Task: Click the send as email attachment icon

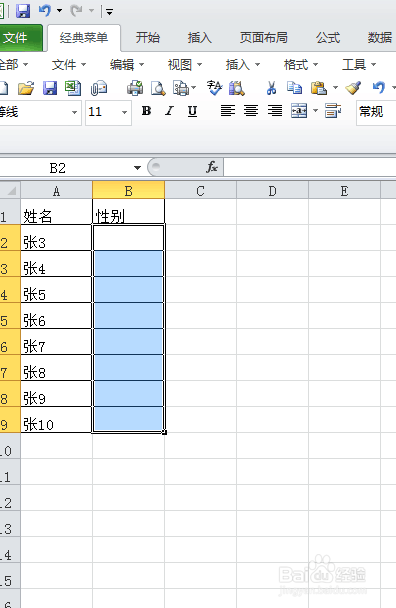Action: pyautogui.click(x=99, y=88)
